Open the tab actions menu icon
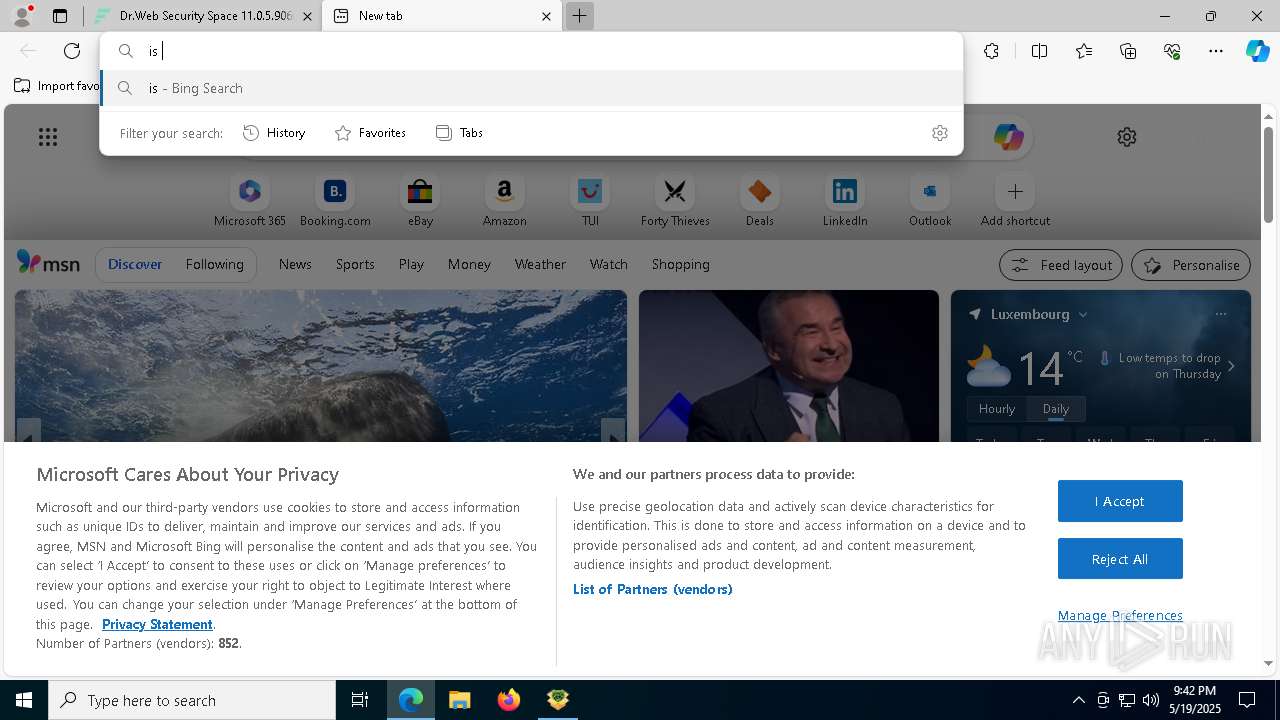 [x=60, y=16]
